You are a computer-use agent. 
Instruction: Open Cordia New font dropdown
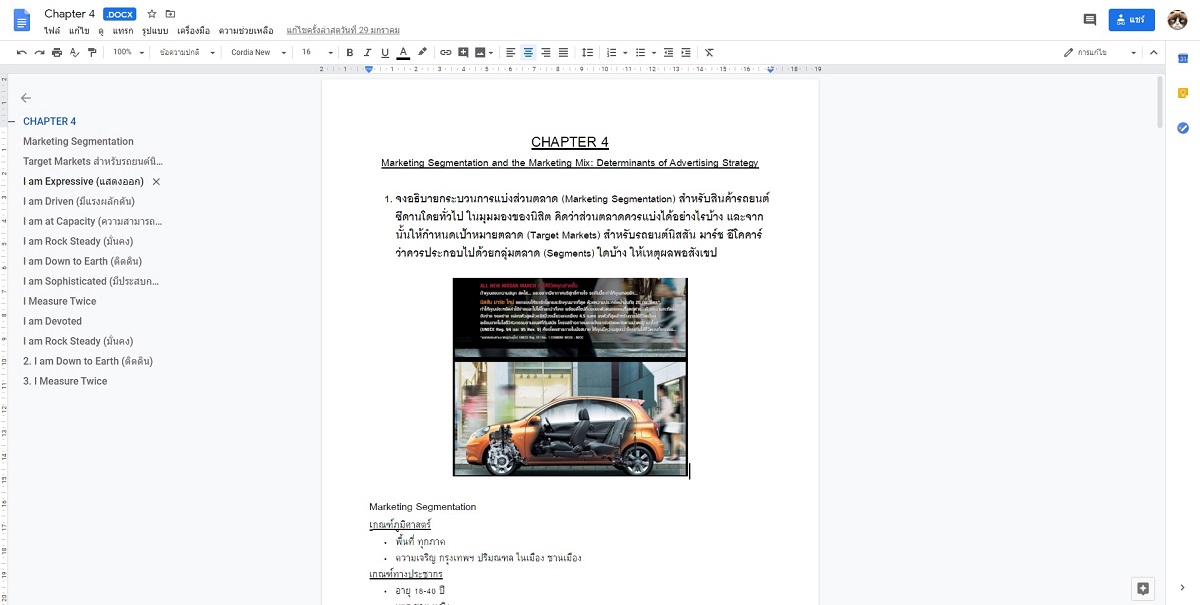(x=257, y=52)
